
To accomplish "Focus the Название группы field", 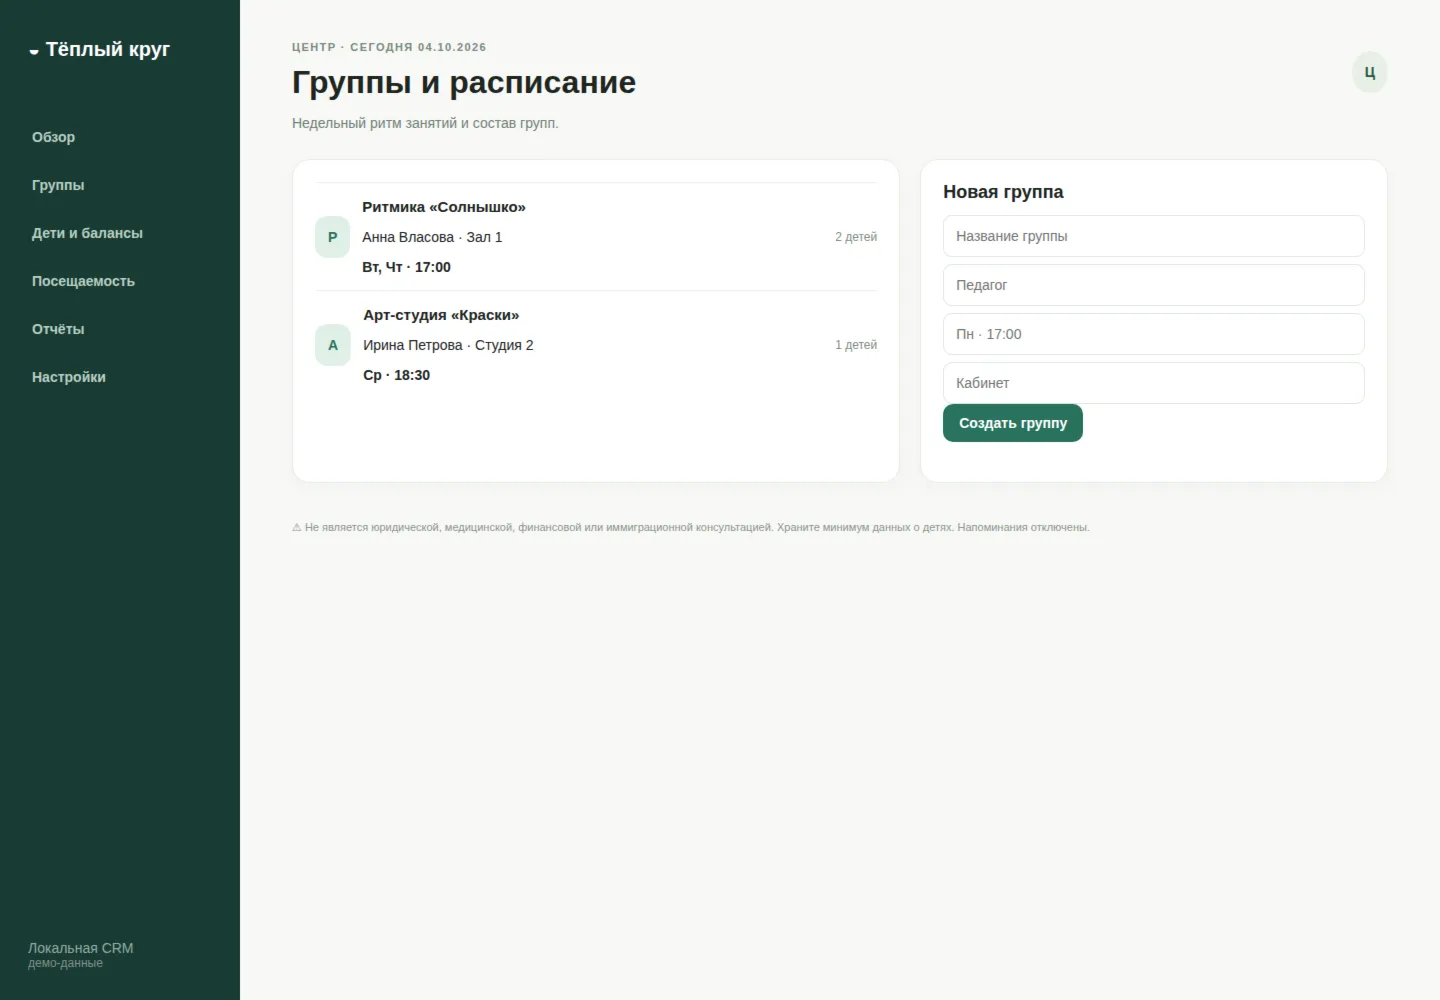I will point(1153,236).
